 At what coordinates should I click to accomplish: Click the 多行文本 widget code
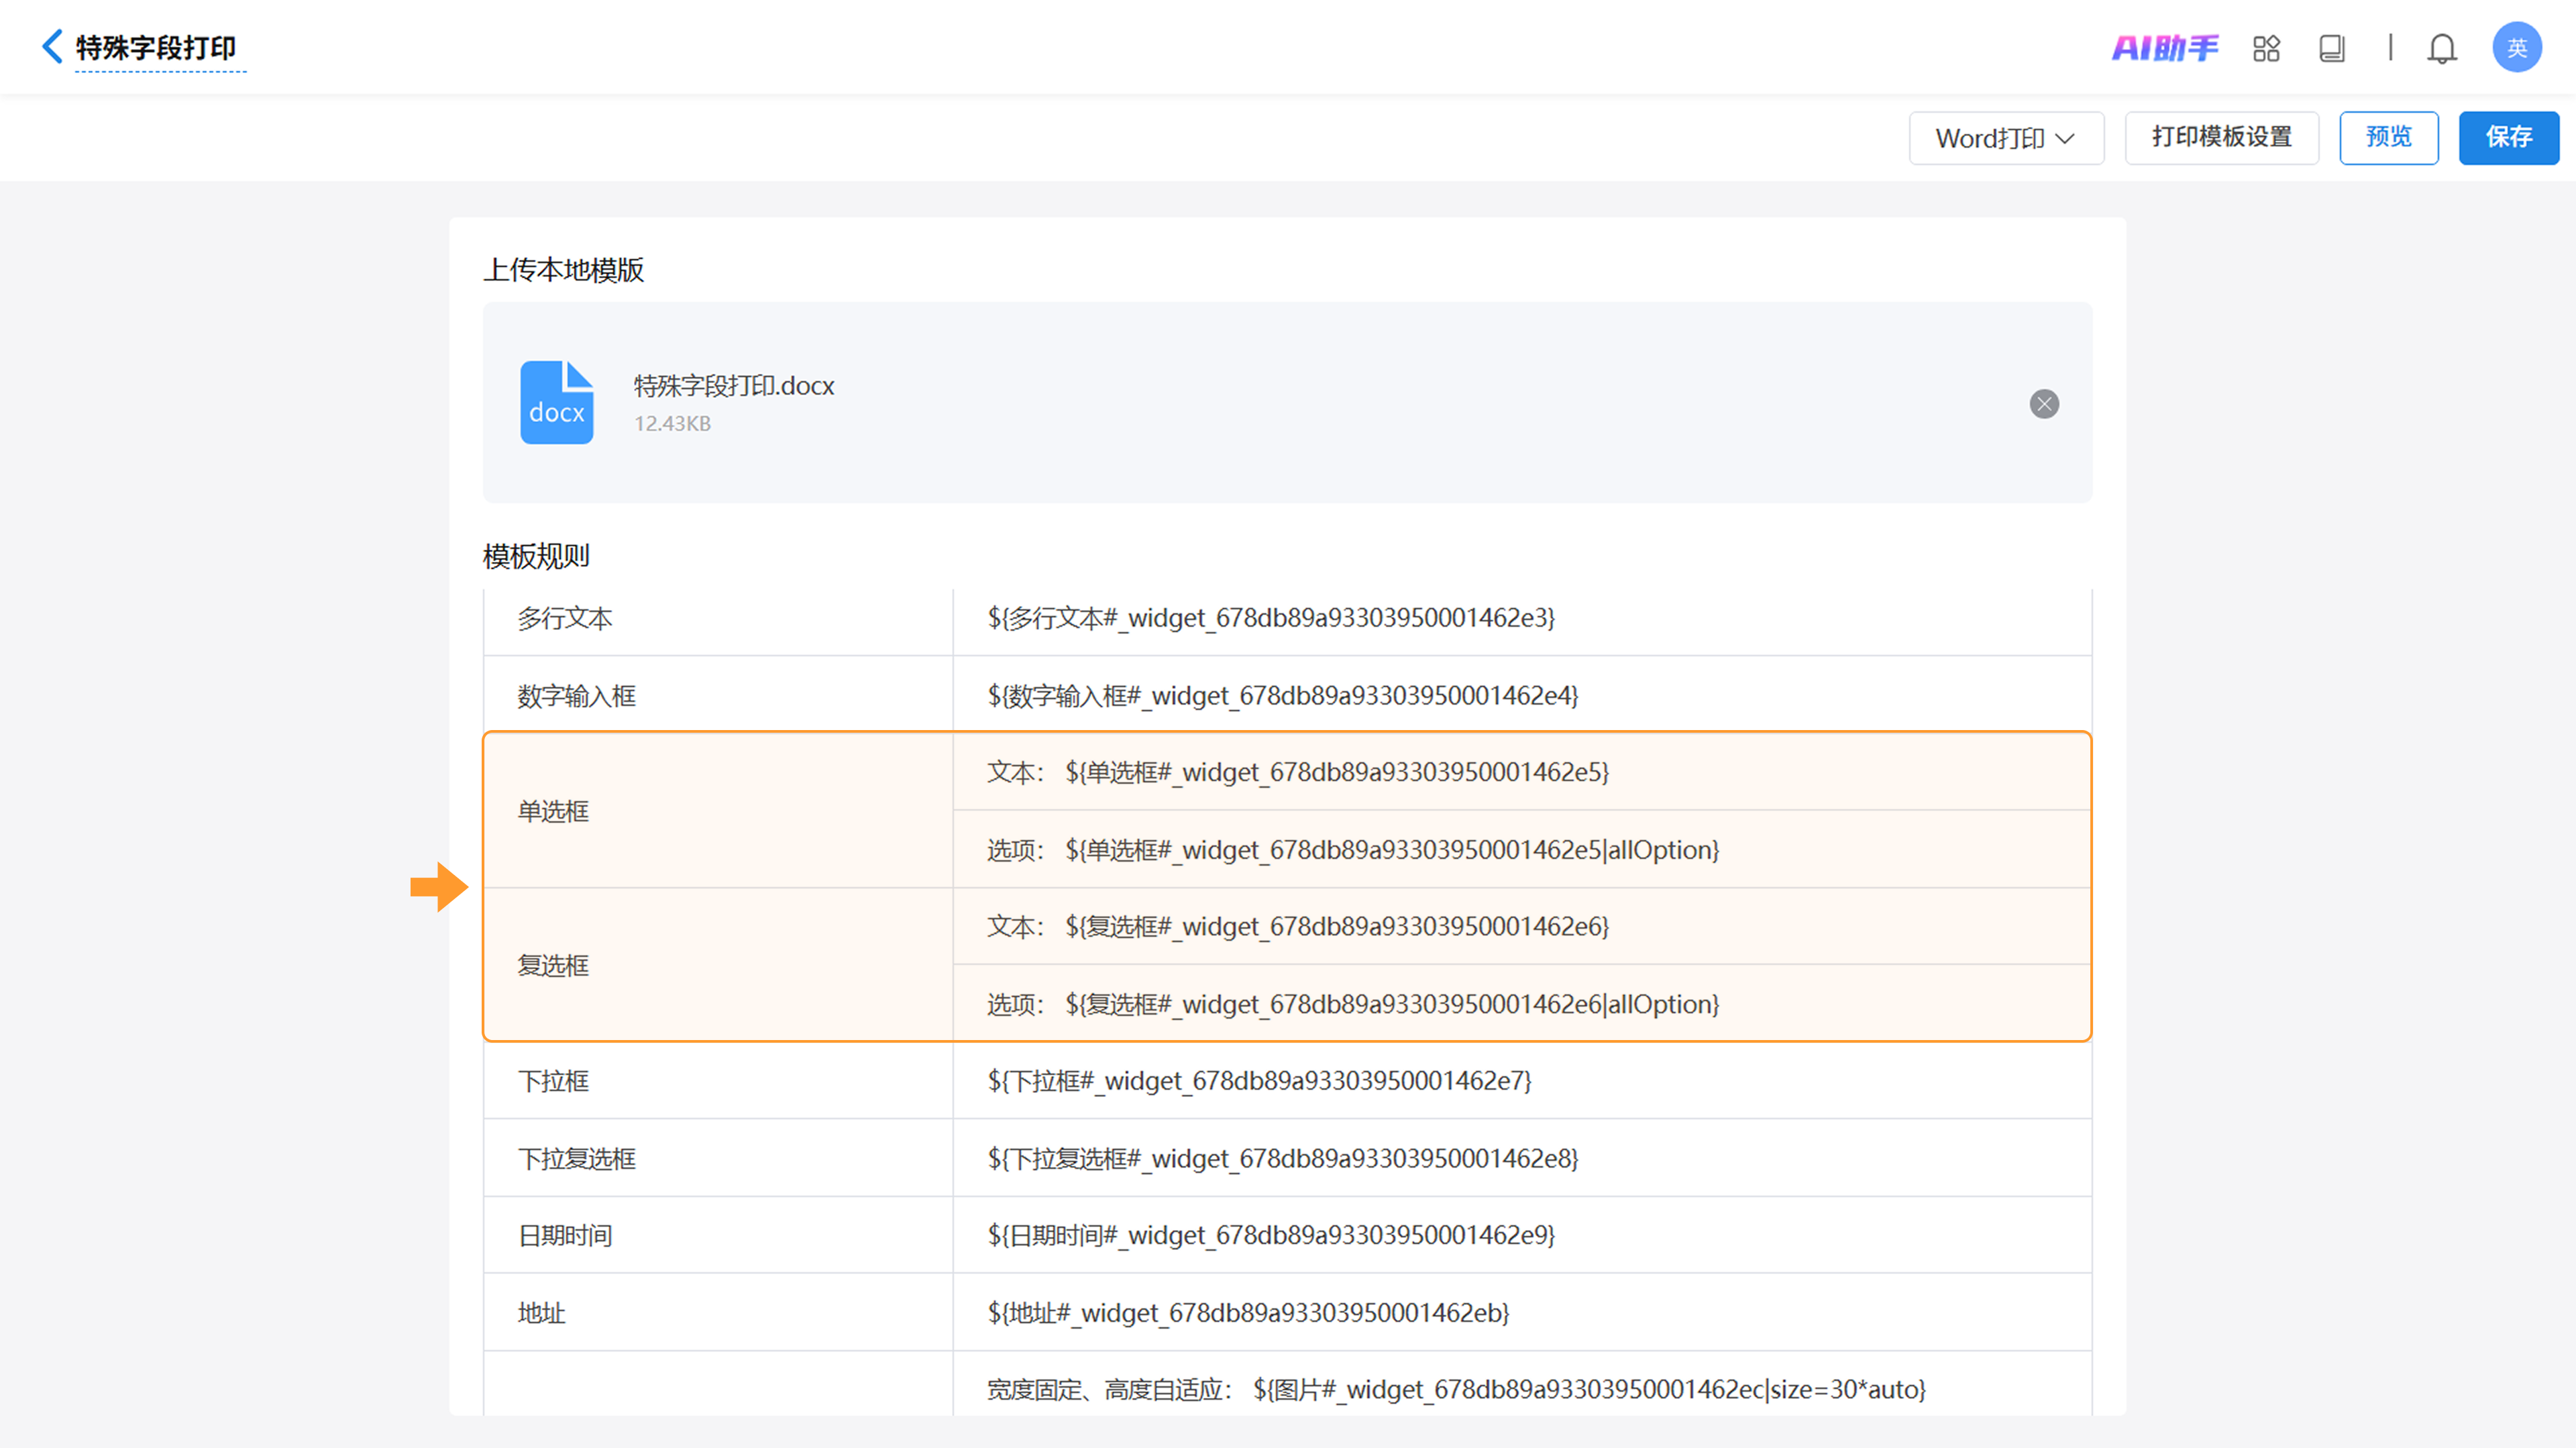click(x=1271, y=618)
